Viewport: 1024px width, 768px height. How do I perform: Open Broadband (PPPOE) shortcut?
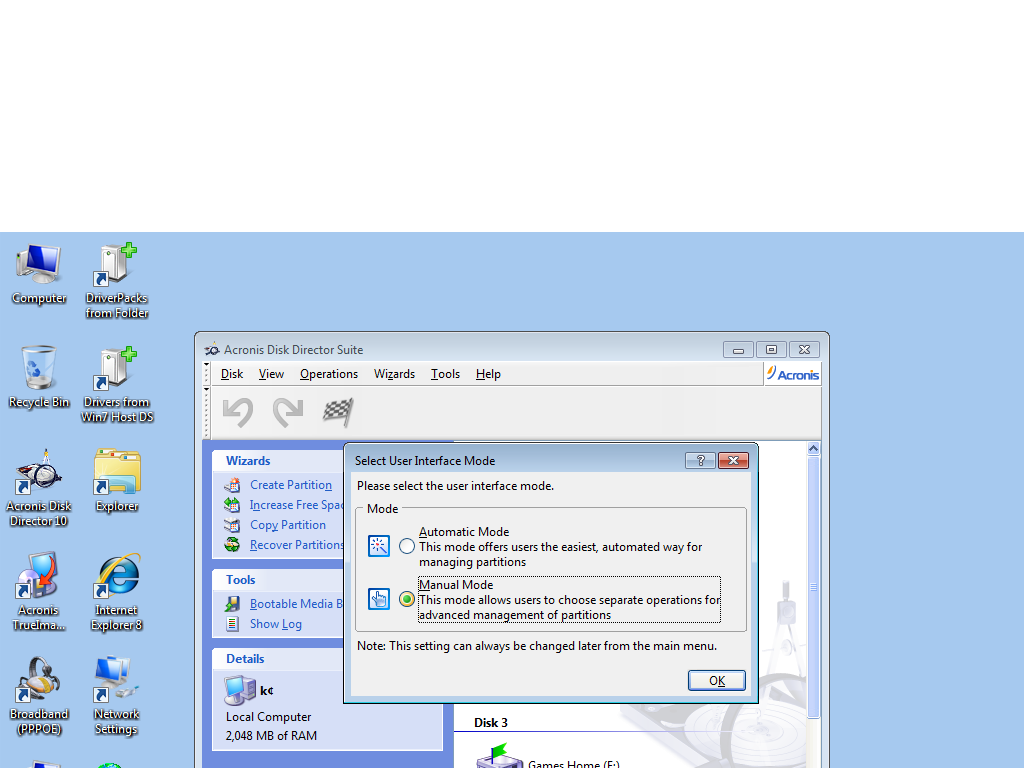(x=39, y=696)
